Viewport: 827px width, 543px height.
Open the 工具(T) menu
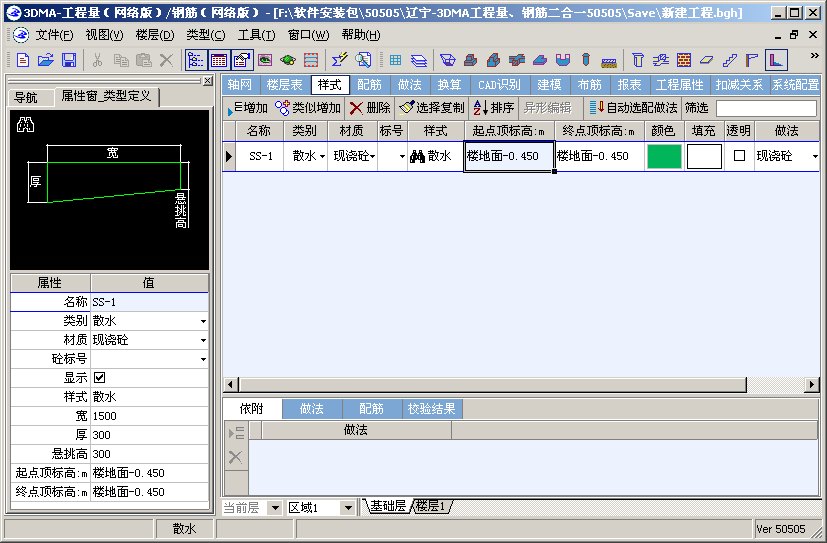256,35
